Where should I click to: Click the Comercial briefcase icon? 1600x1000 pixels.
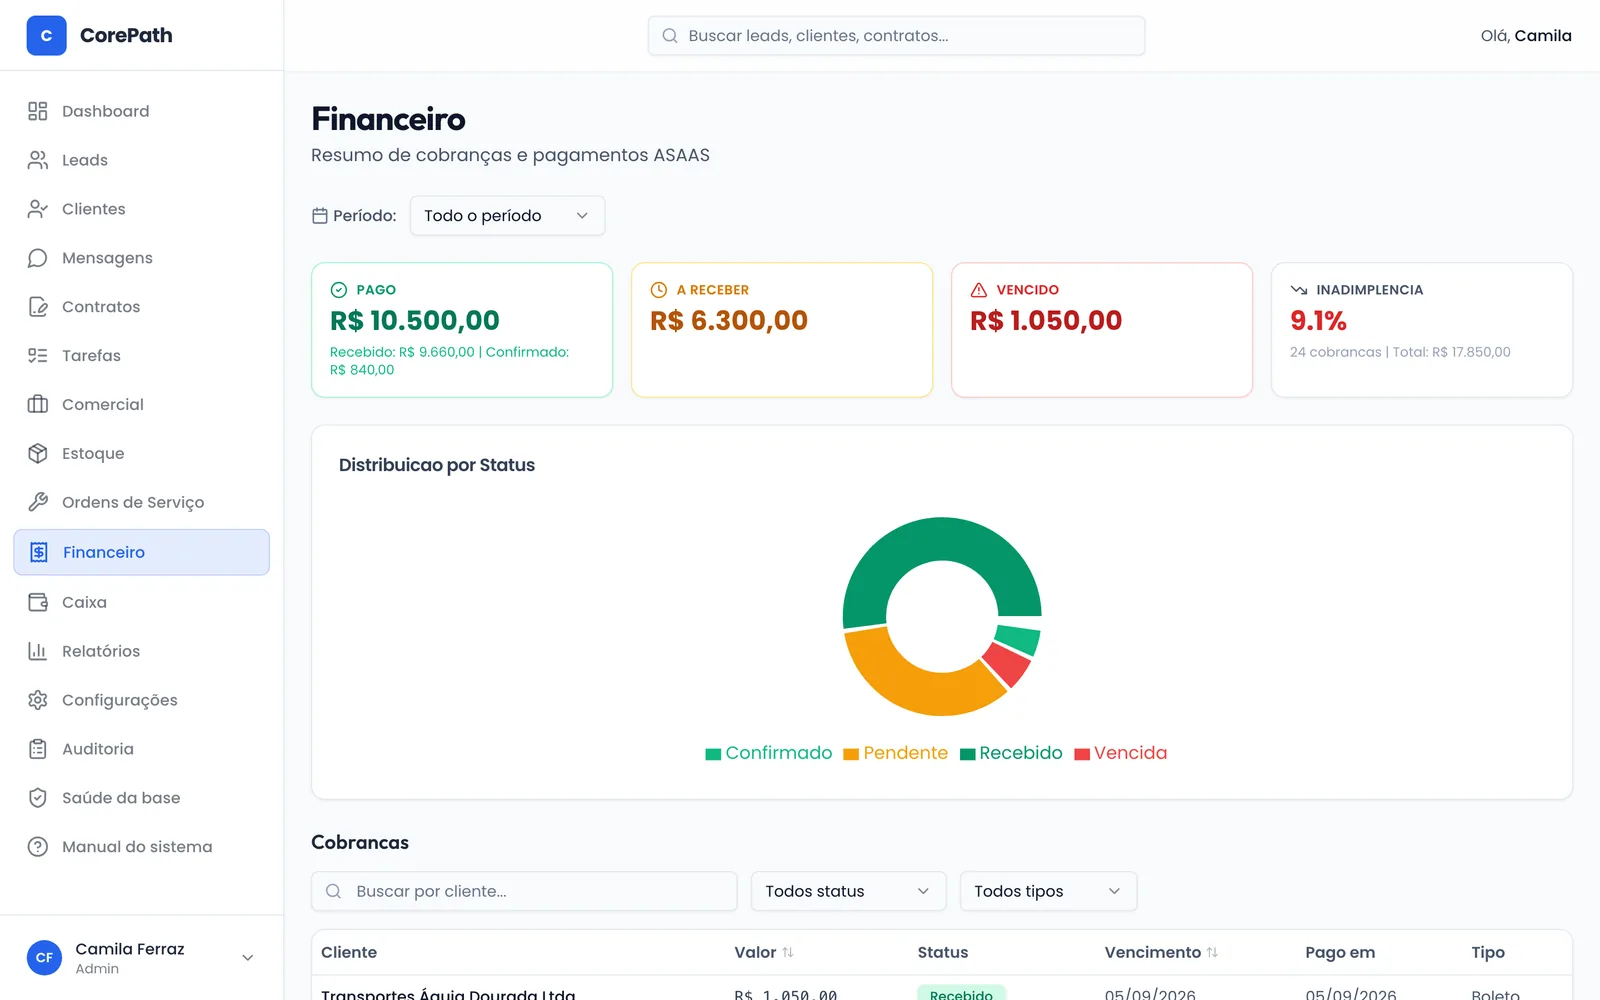point(38,405)
